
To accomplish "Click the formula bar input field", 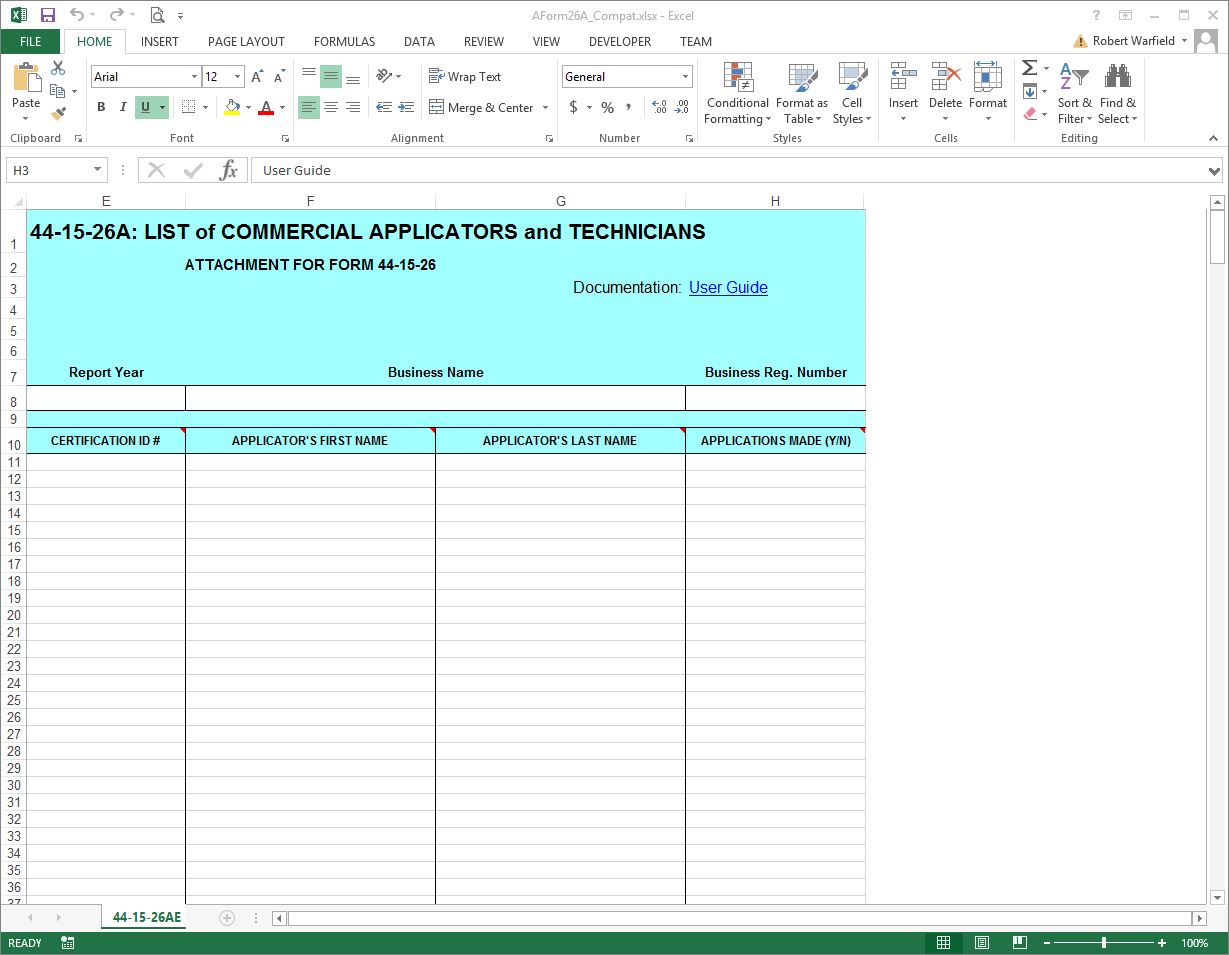I will click(720, 170).
